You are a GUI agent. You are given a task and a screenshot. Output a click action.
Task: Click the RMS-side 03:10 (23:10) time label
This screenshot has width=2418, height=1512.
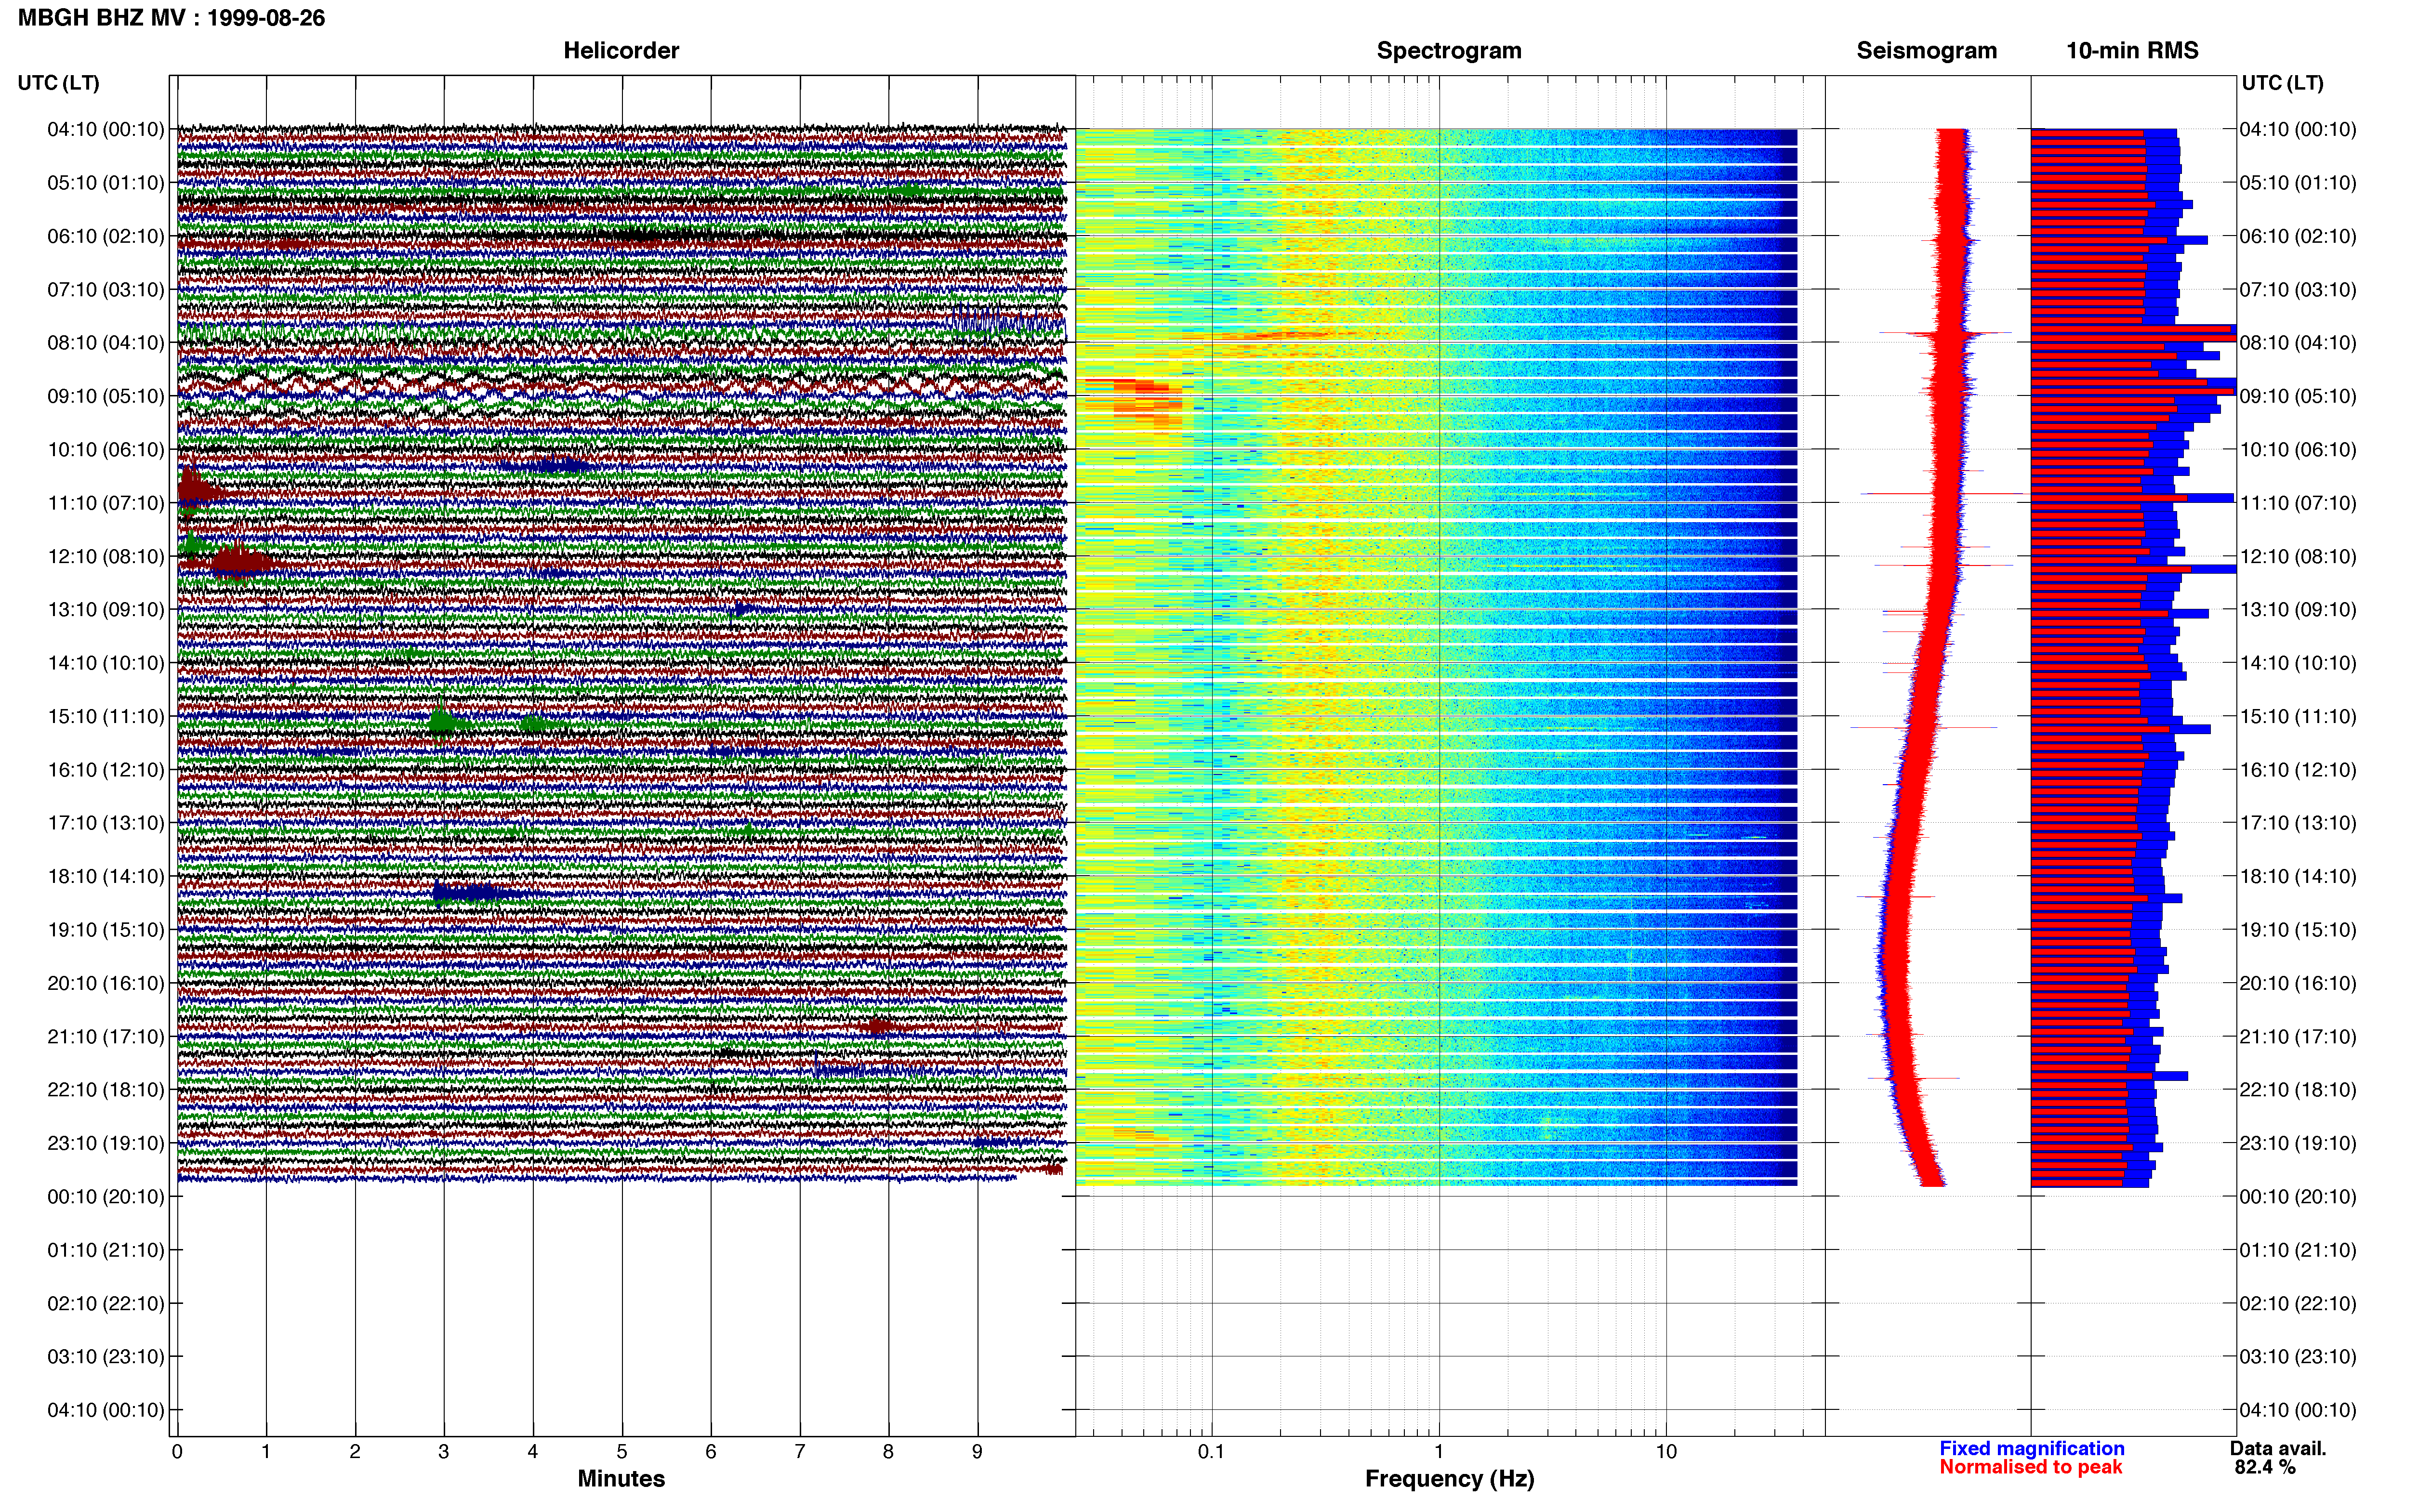click(x=2298, y=1357)
